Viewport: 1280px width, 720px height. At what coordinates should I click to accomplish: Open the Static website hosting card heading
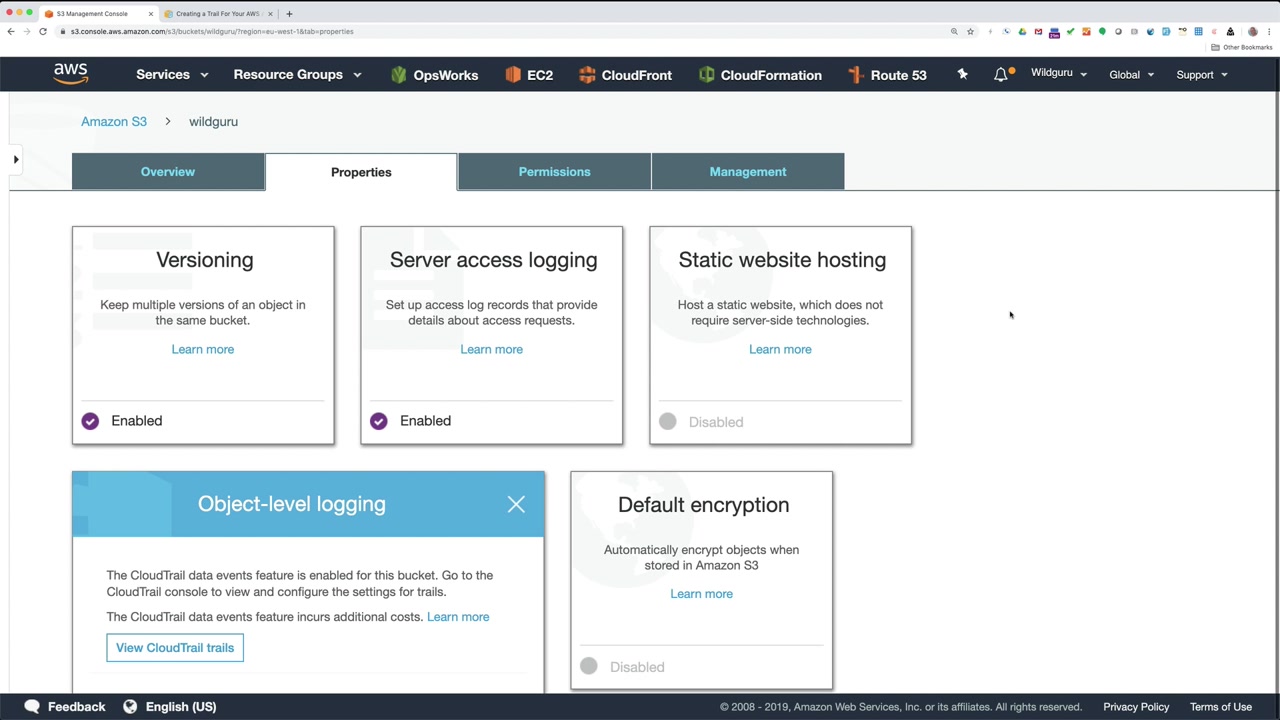[x=782, y=260]
